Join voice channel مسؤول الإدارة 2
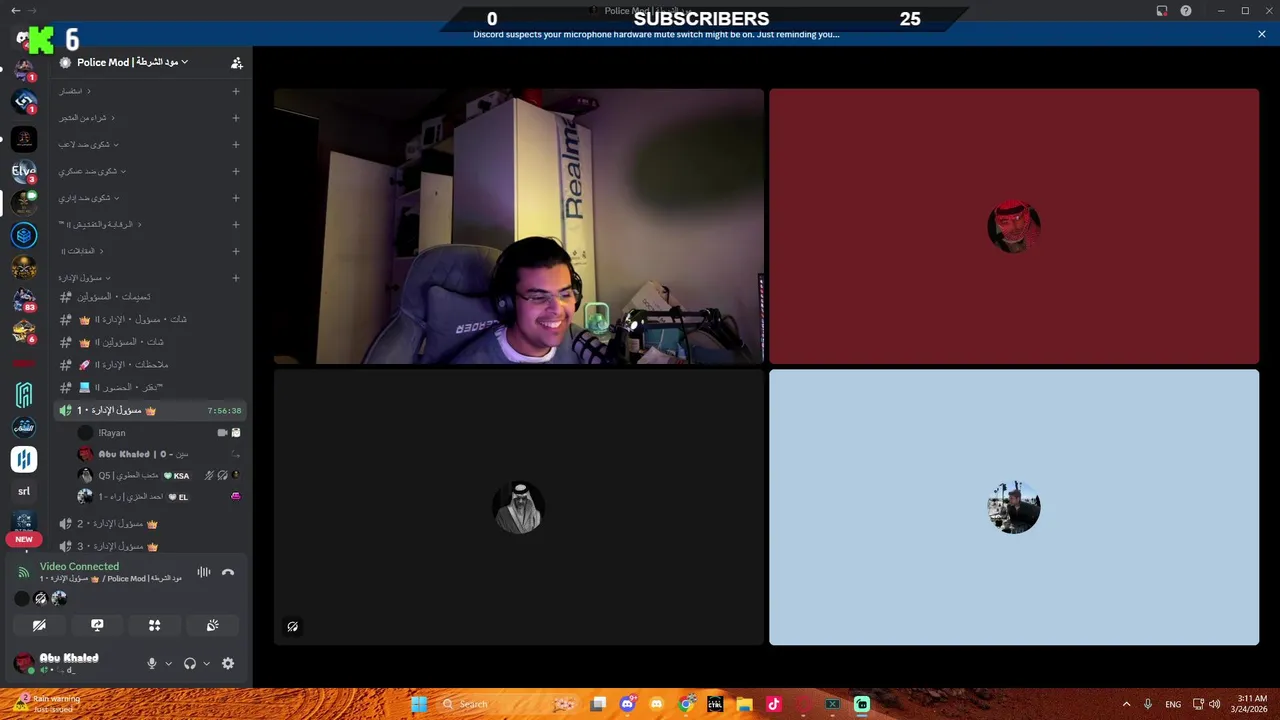The image size is (1280, 720). point(150,524)
